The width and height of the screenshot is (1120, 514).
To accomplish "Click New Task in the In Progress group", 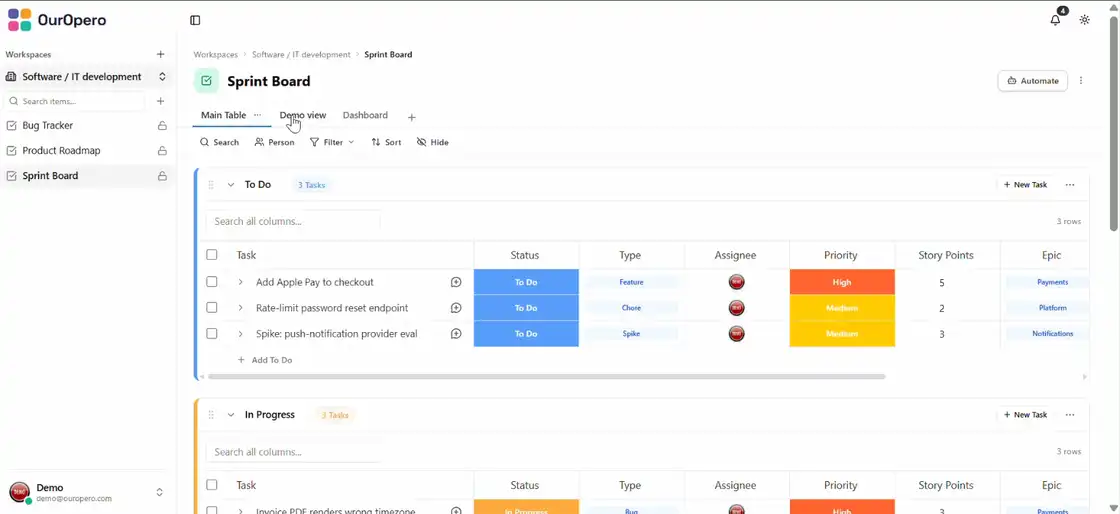I will click(x=1025, y=415).
